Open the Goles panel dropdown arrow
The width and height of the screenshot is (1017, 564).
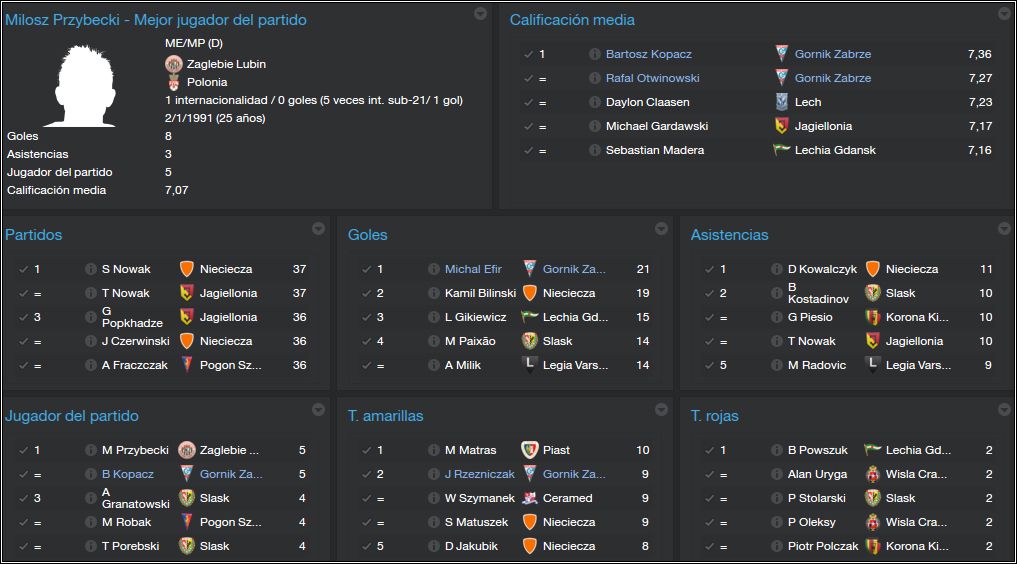pyautogui.click(x=661, y=229)
